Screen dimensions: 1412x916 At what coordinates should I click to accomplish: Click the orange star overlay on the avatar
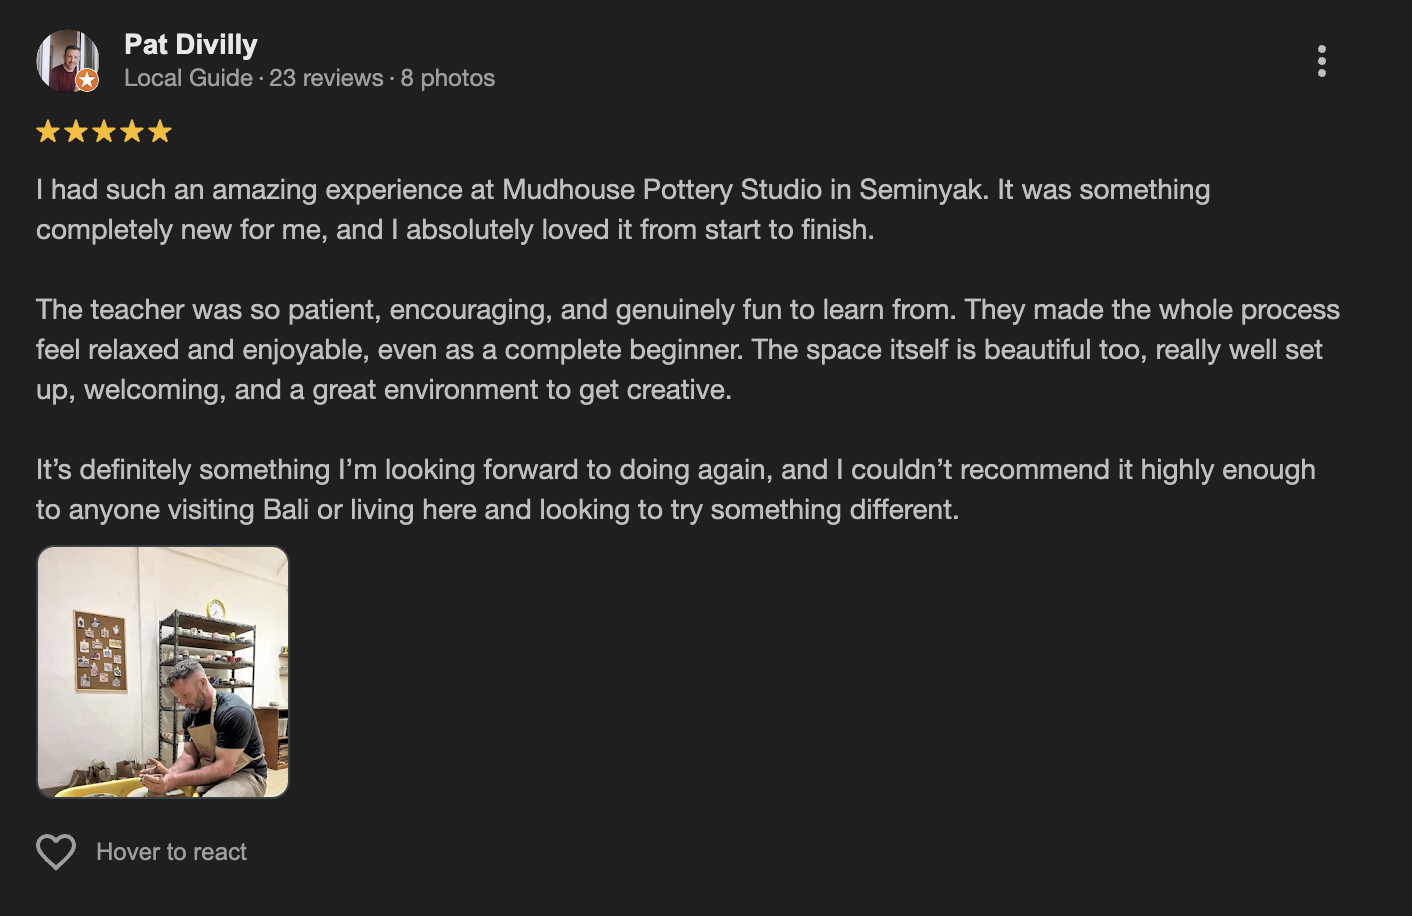85,82
